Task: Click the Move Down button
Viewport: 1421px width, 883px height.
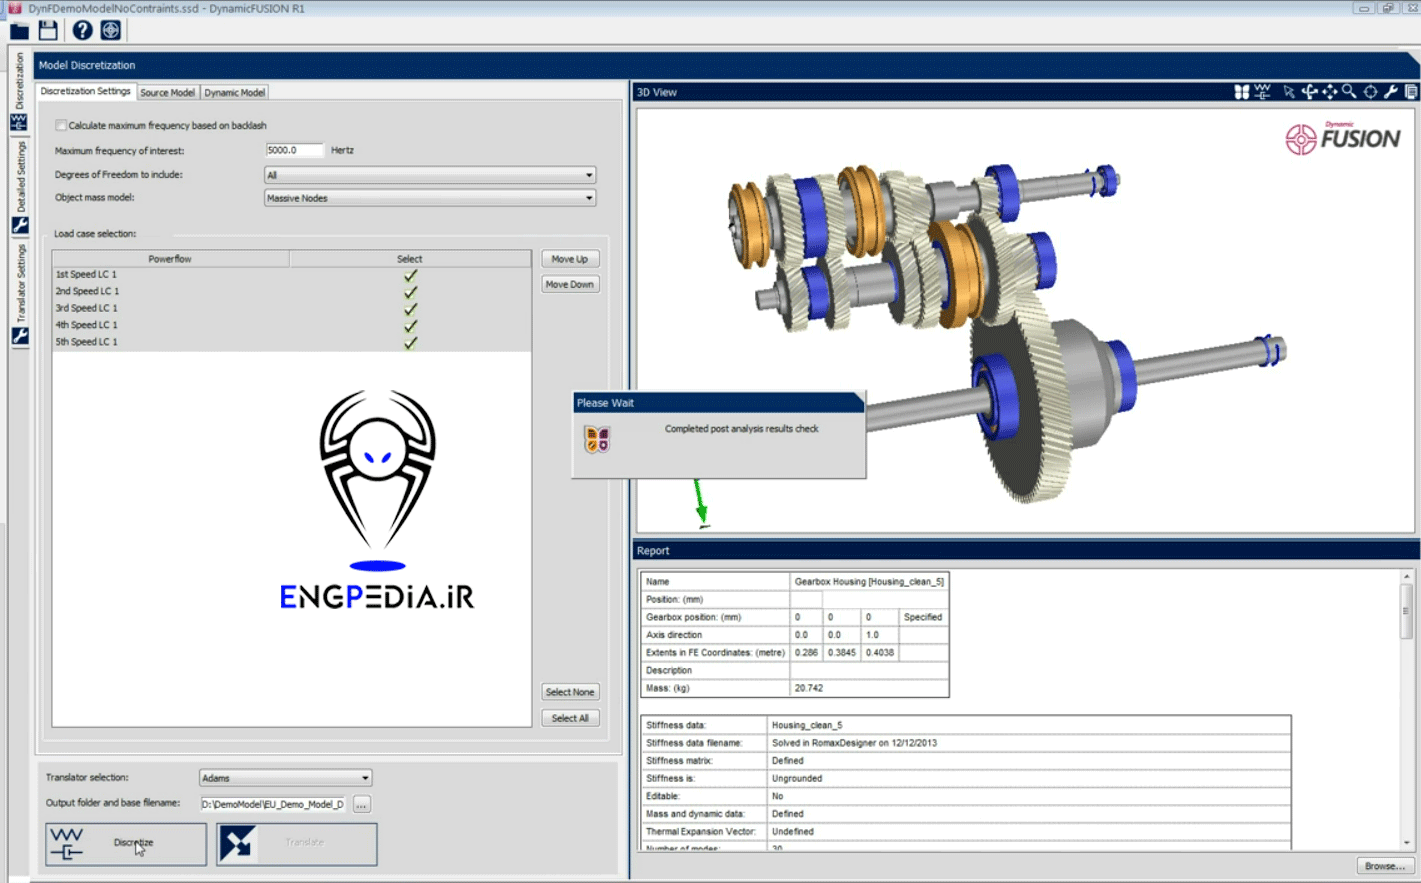Action: 570,284
